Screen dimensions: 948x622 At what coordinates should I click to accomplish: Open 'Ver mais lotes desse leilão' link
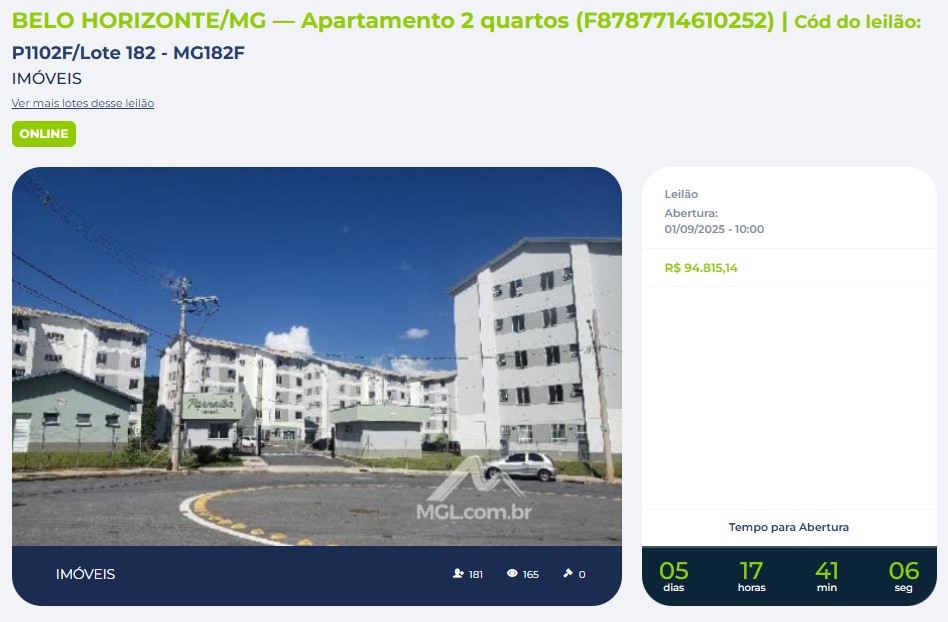[x=83, y=103]
